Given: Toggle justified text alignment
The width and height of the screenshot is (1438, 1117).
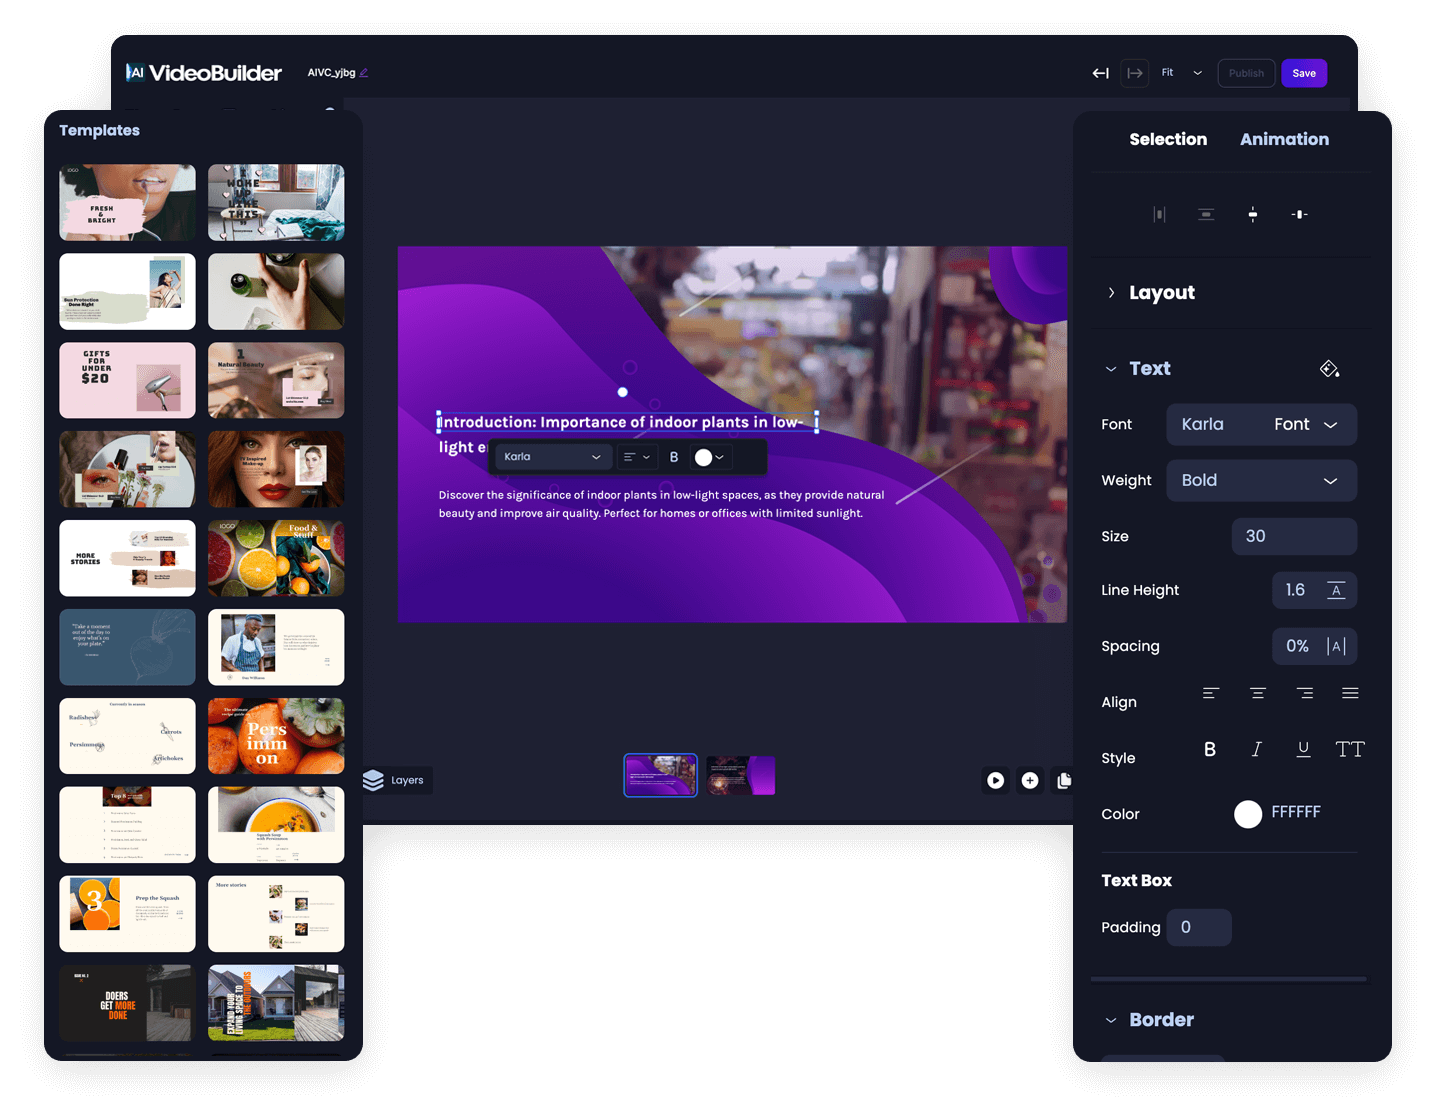Looking at the screenshot, I should (x=1350, y=692).
